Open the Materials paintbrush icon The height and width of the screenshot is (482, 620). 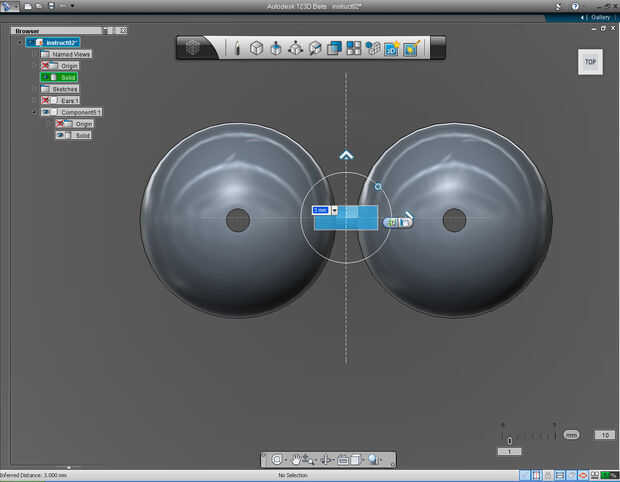[411, 49]
